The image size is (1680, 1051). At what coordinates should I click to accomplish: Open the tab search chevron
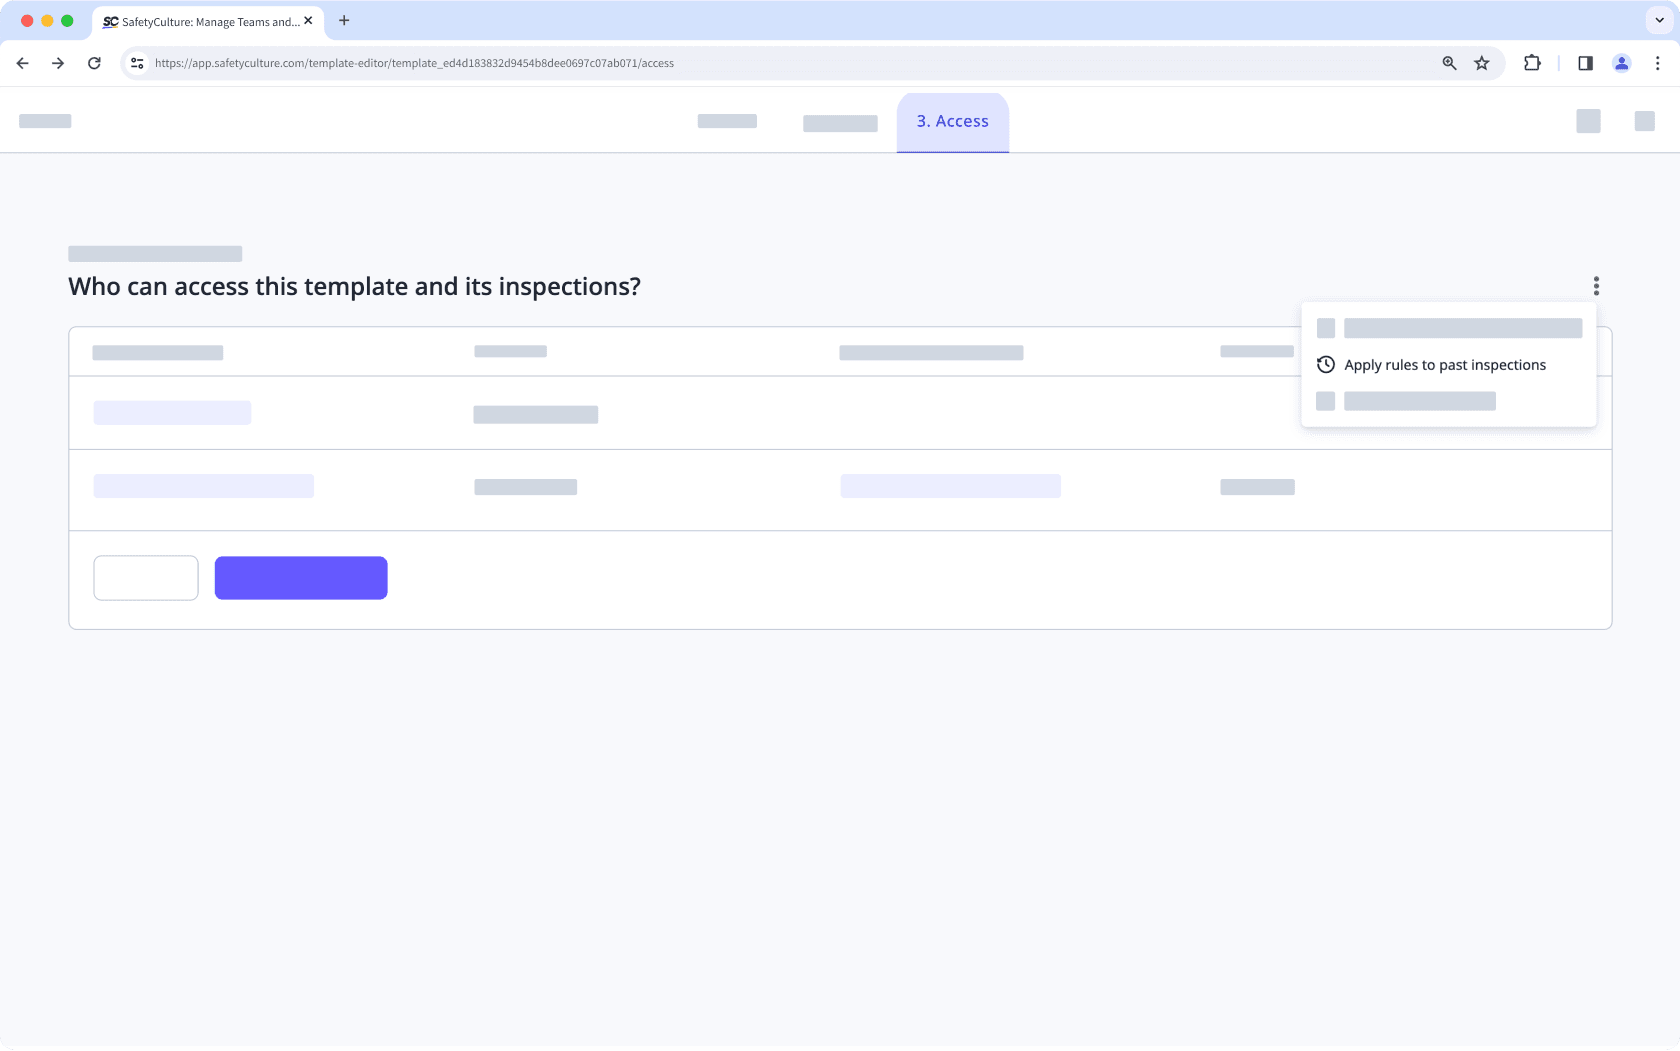click(1659, 21)
